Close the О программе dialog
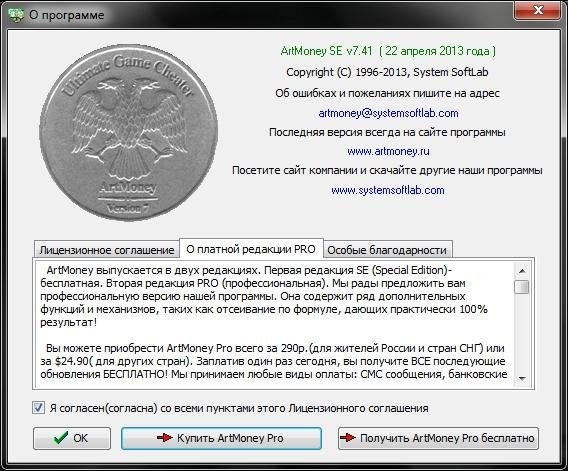The image size is (568, 471). pos(538,11)
